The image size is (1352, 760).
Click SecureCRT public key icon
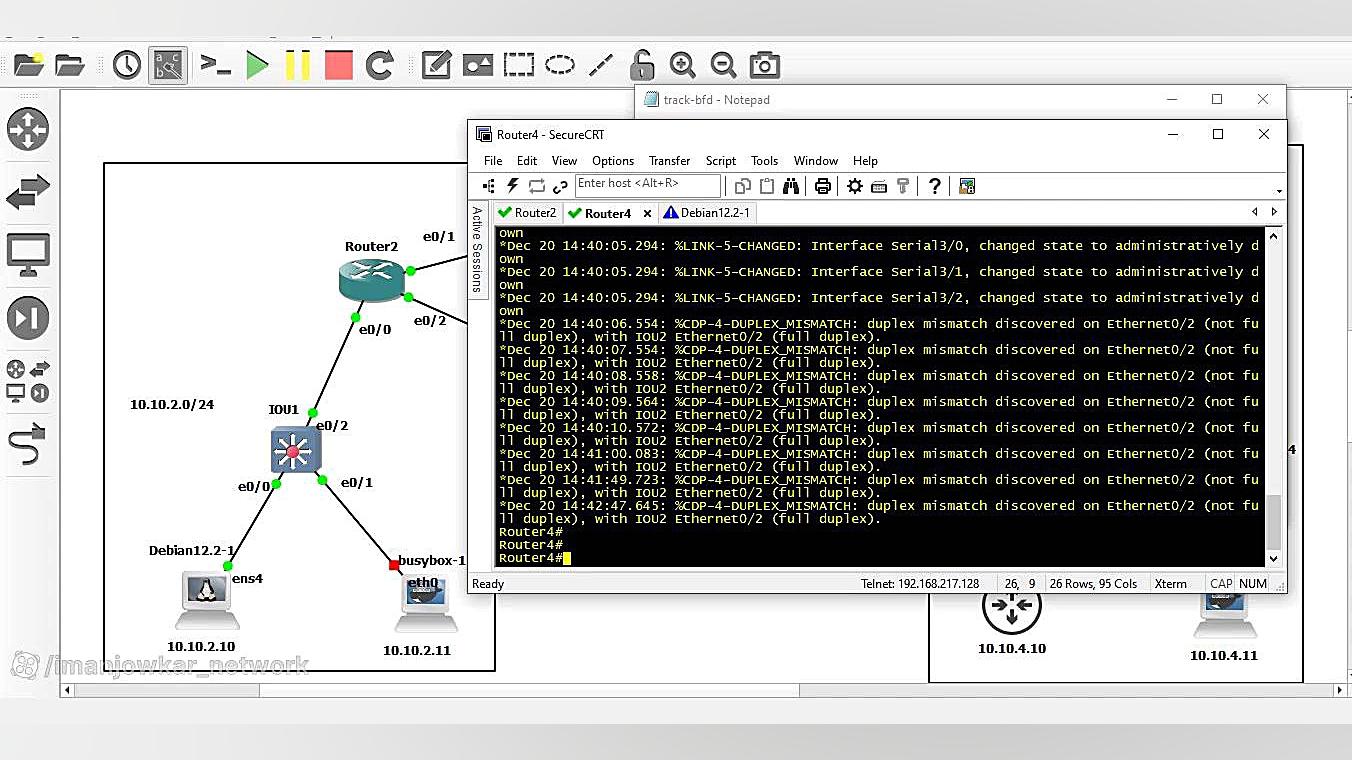tap(902, 186)
